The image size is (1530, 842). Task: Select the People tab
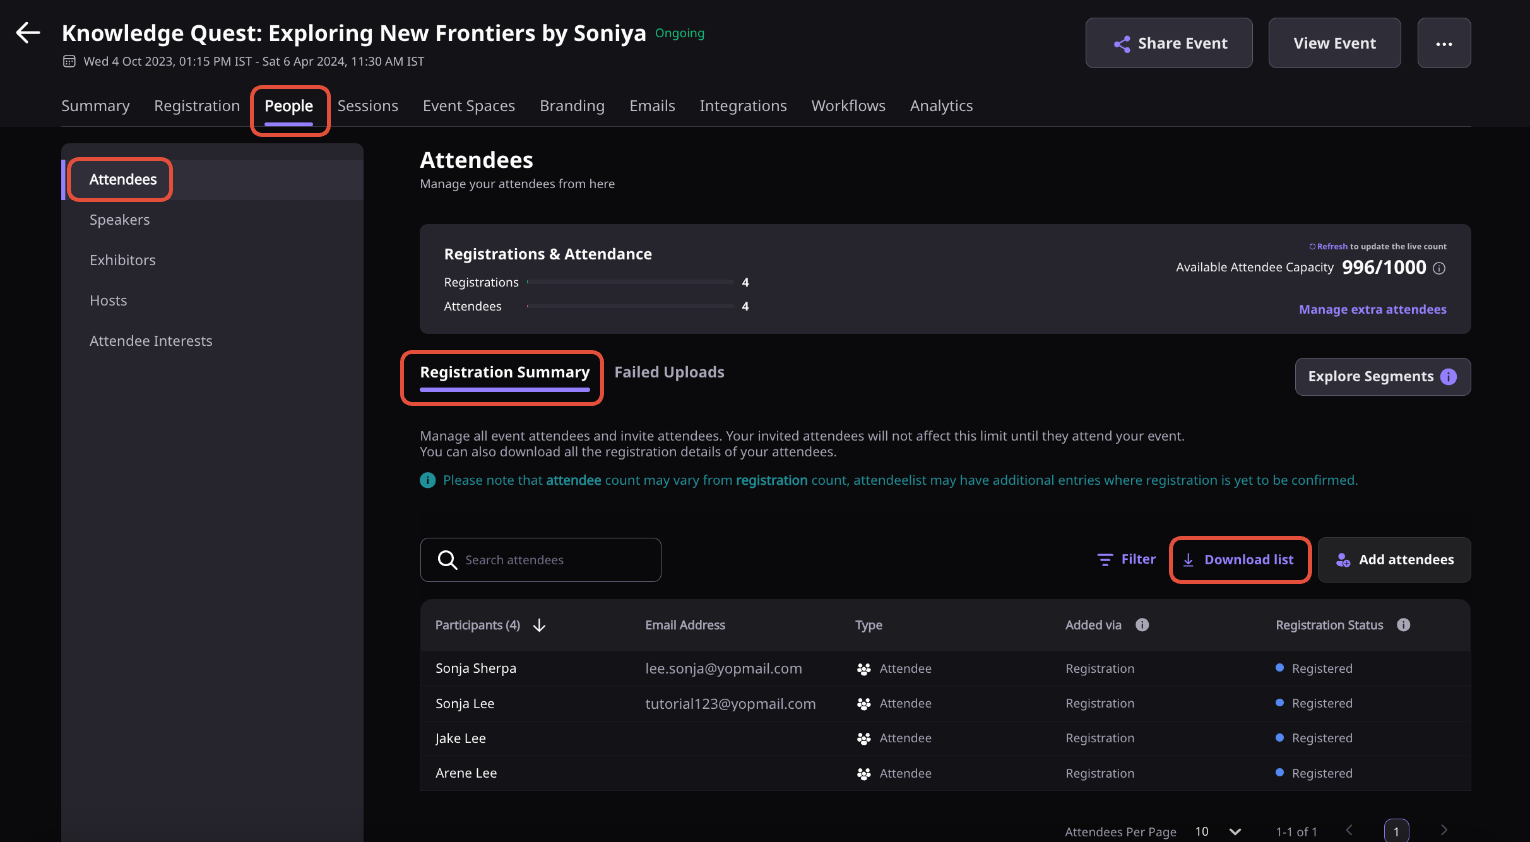point(289,106)
